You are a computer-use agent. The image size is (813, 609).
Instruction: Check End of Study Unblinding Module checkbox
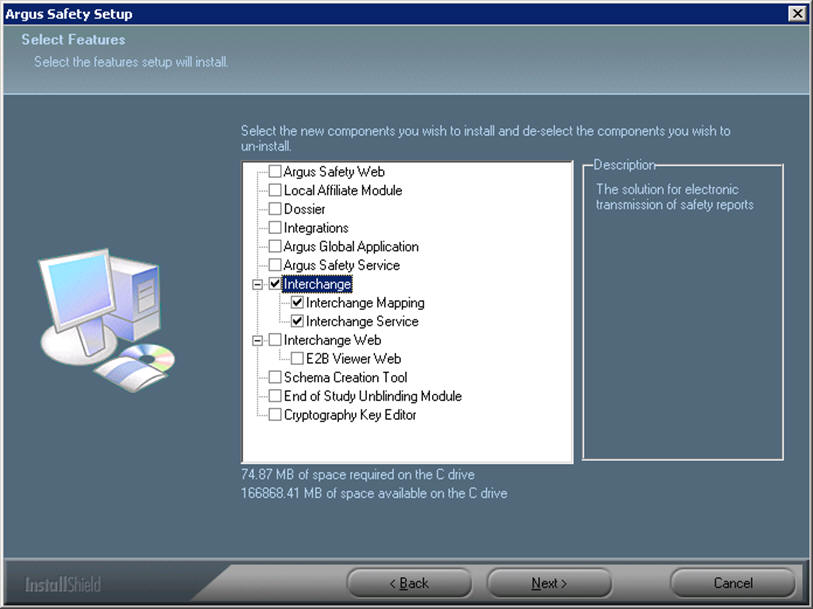point(275,396)
